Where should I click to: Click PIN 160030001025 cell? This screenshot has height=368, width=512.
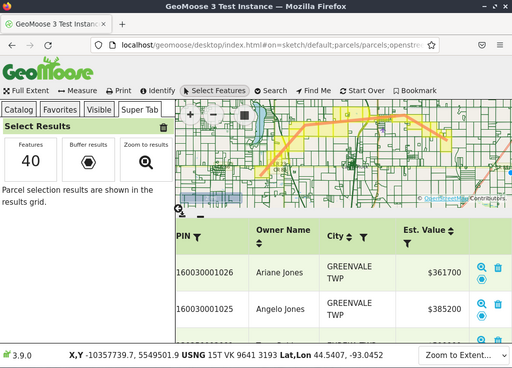click(212, 309)
